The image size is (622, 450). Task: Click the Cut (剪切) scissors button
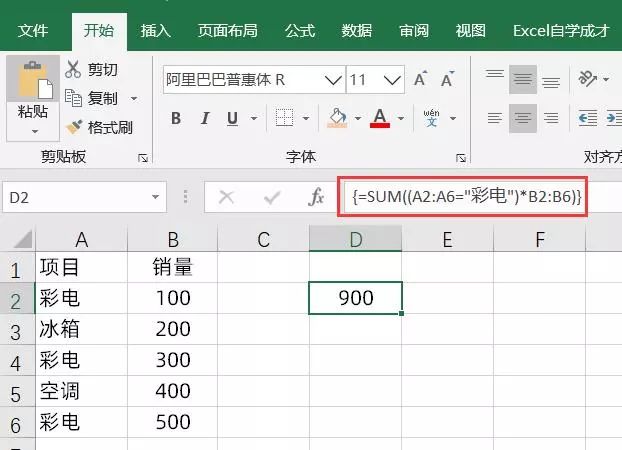click(92, 70)
